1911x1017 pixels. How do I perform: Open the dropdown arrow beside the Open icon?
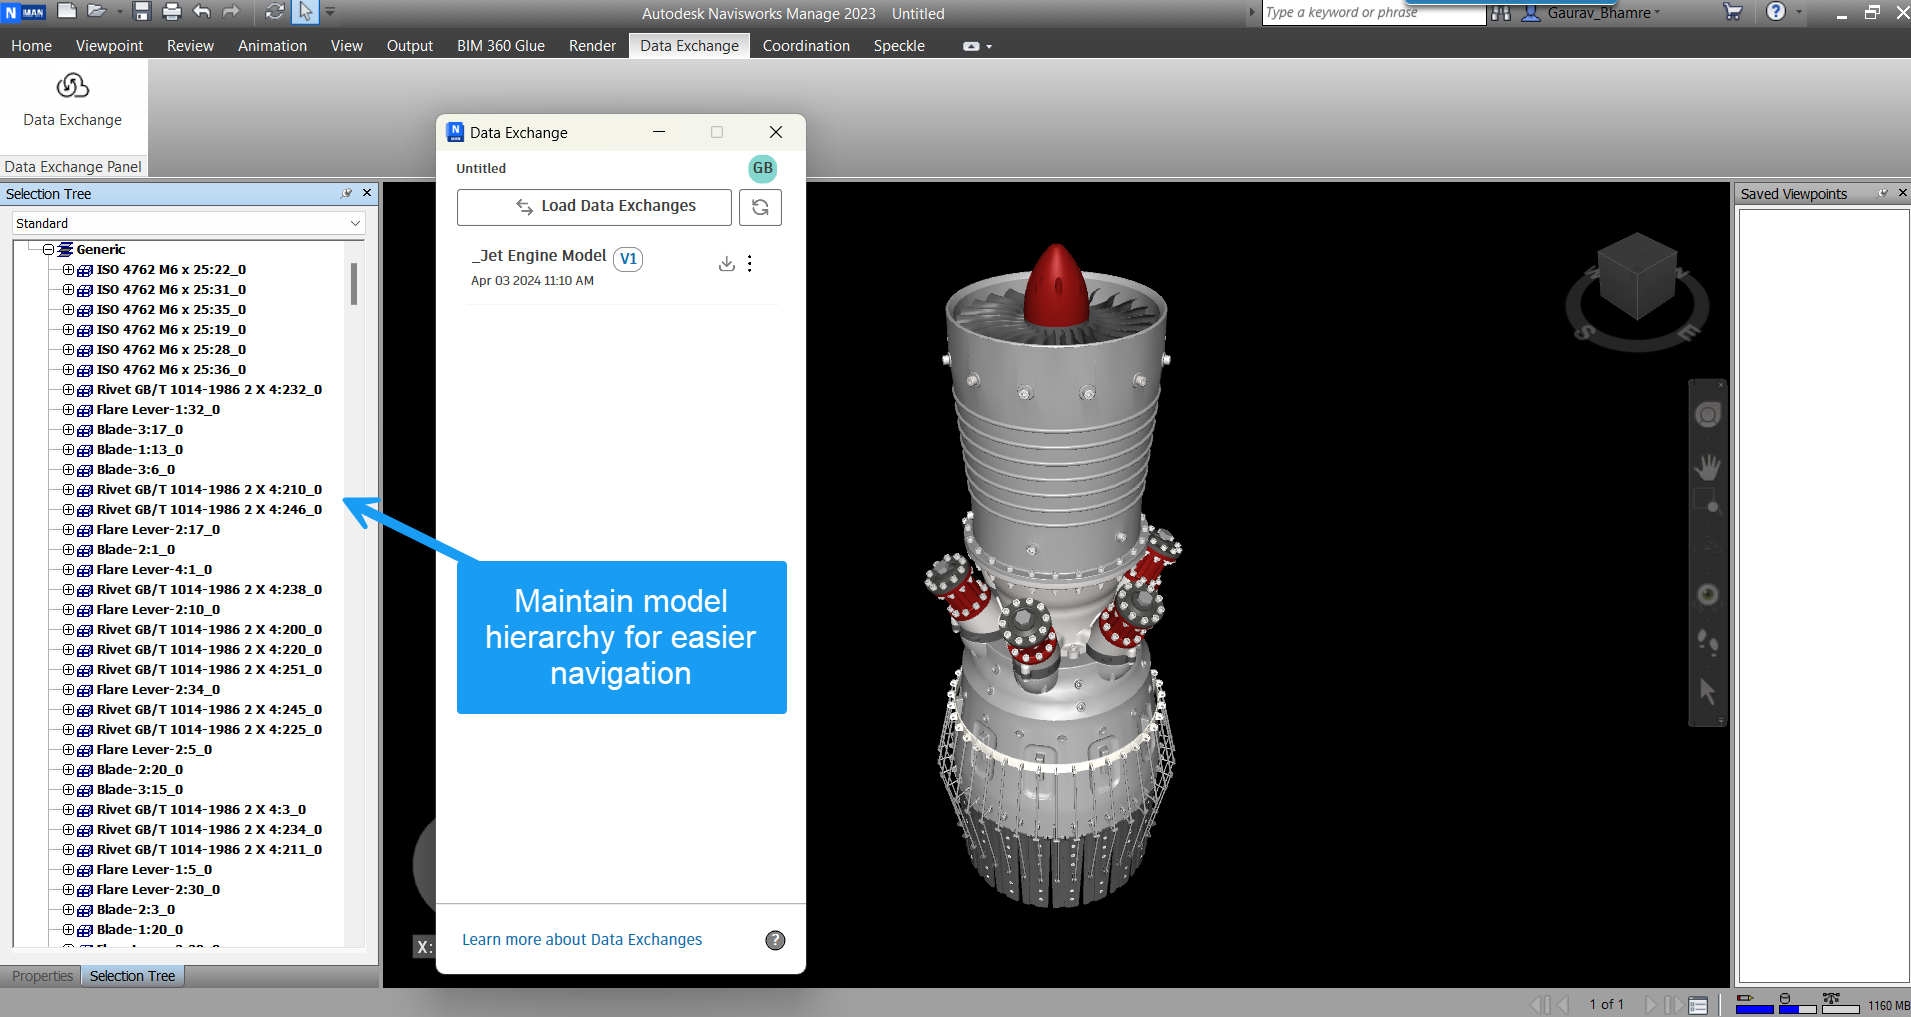coord(119,12)
